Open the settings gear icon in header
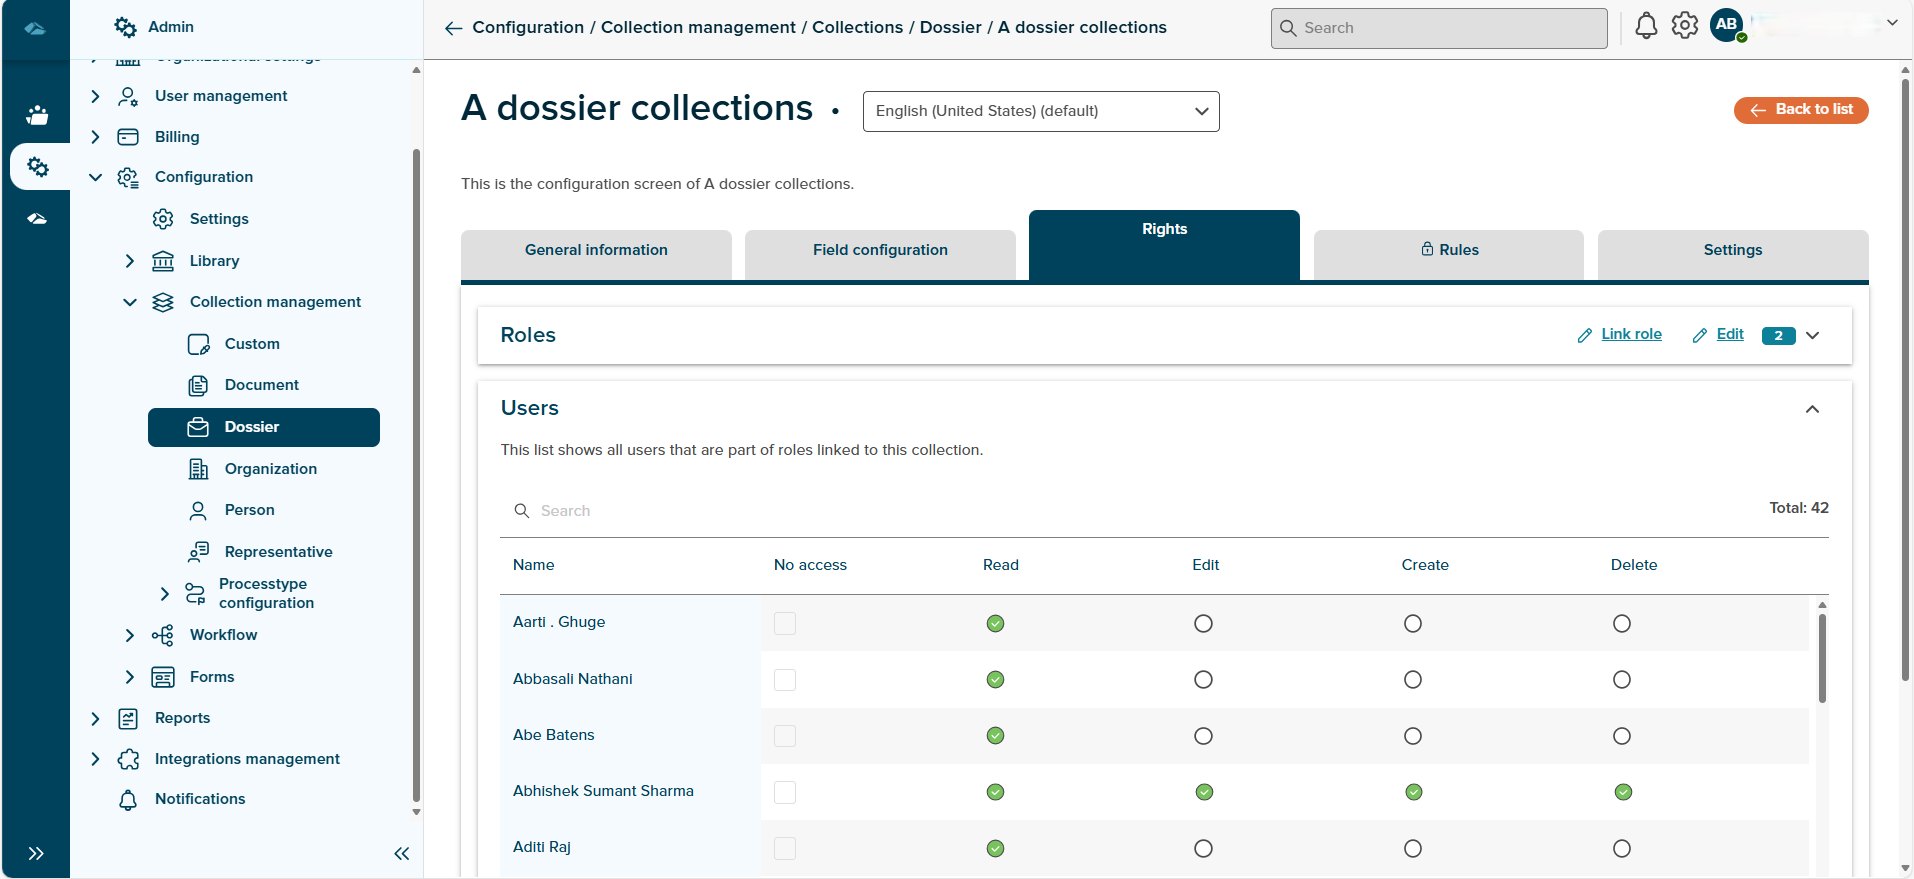 (1685, 26)
